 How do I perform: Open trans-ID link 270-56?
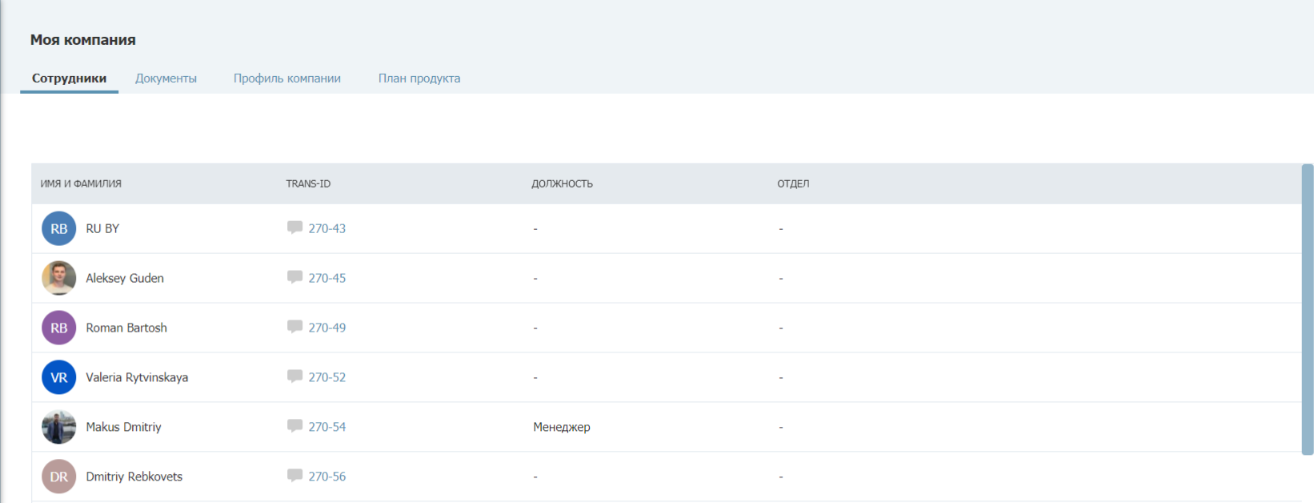[x=327, y=476]
